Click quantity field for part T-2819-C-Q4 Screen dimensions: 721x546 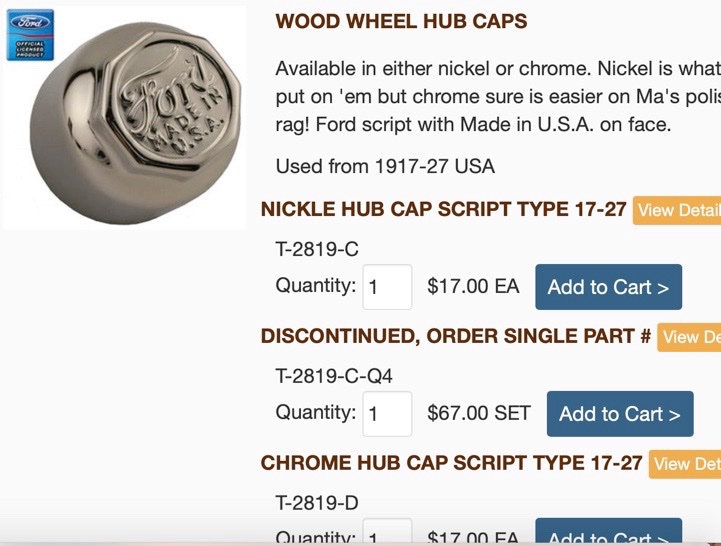387,413
